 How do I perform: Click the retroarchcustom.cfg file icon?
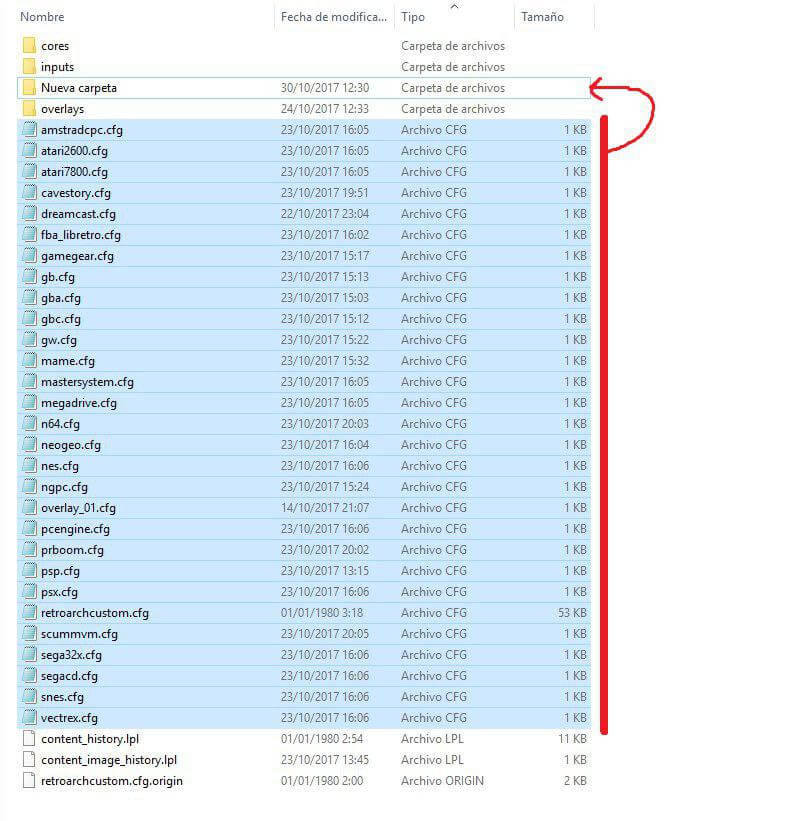[30, 613]
